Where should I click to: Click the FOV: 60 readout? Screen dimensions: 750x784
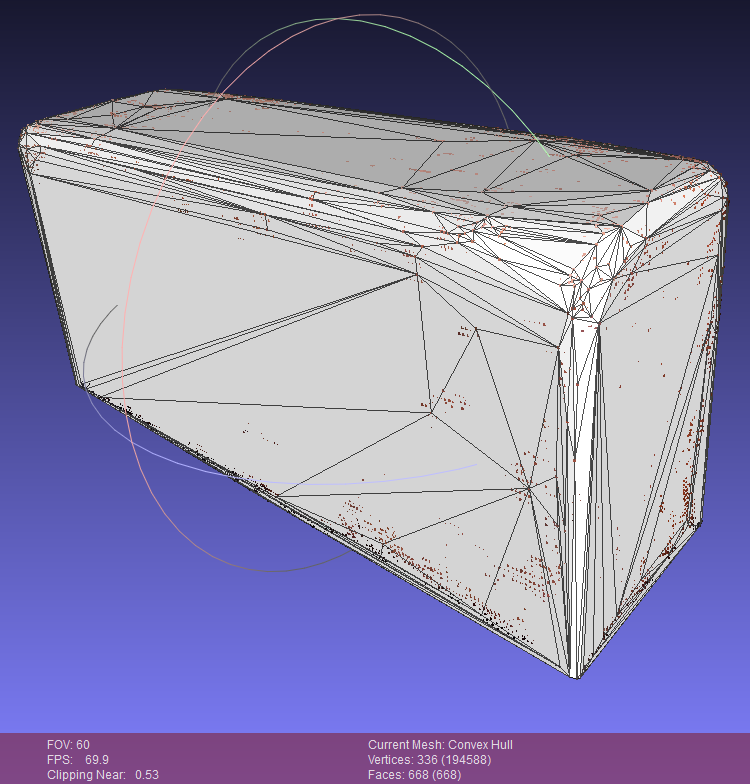click(68, 745)
